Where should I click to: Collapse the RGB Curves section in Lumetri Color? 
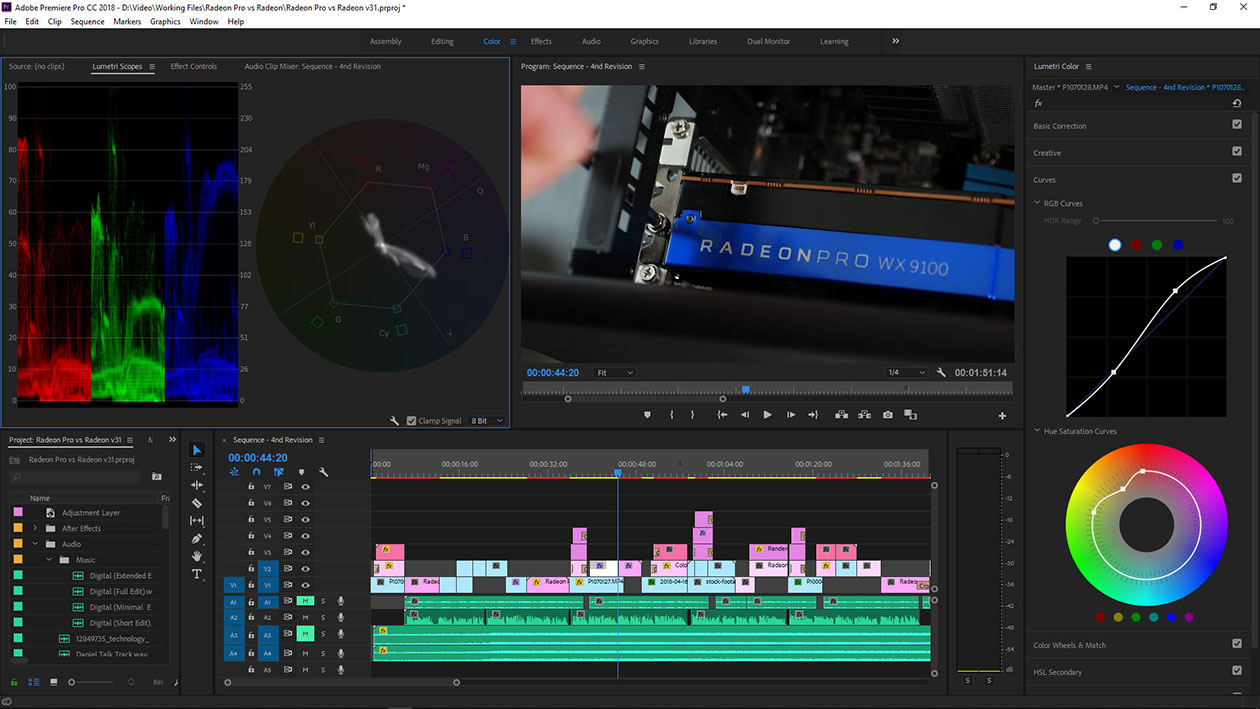click(x=1035, y=203)
